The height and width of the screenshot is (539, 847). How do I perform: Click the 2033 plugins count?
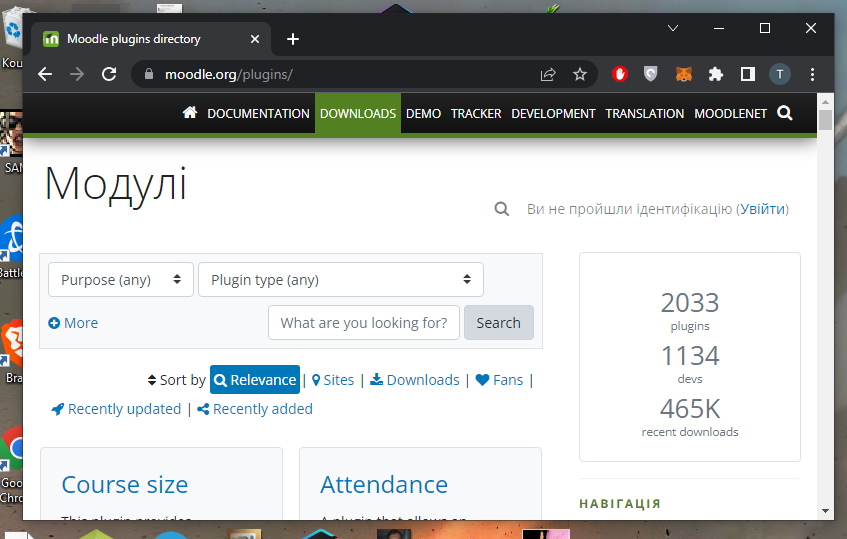(x=690, y=303)
